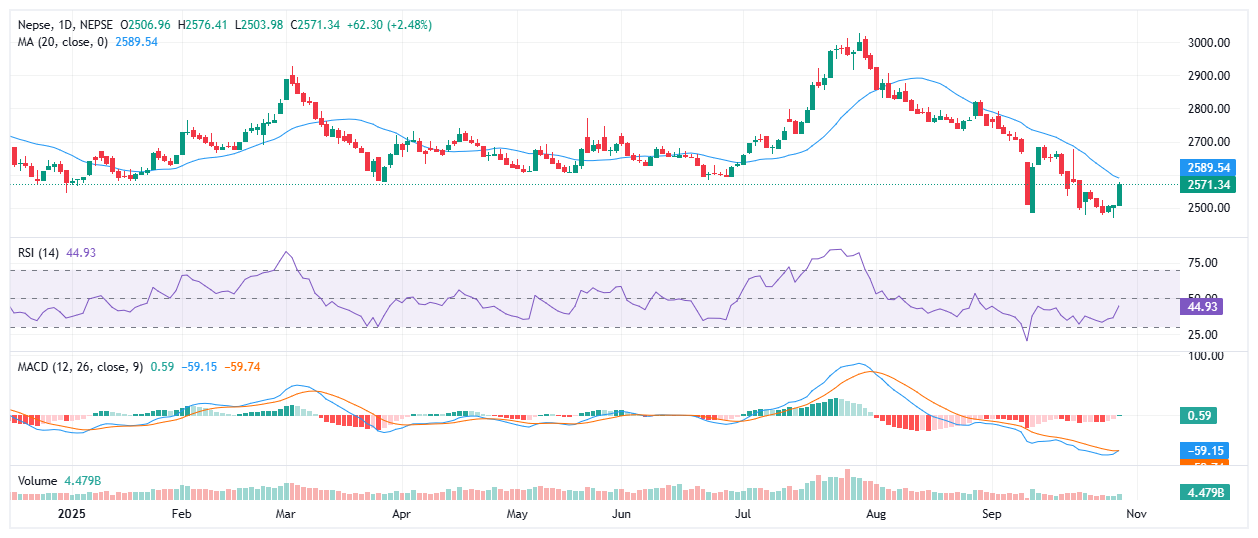The width and height of the screenshot is (1258, 538).
Task: Click the blue 2589.54 MA price tag
Action: point(1208,167)
